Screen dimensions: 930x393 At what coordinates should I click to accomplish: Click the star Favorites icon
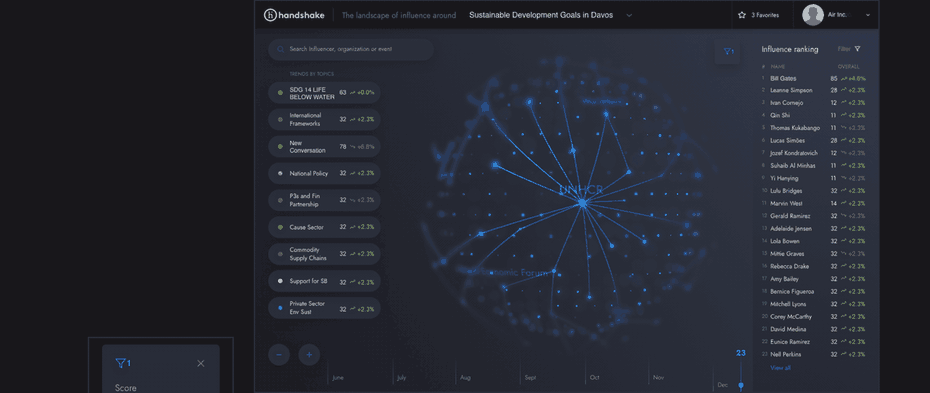[741, 15]
